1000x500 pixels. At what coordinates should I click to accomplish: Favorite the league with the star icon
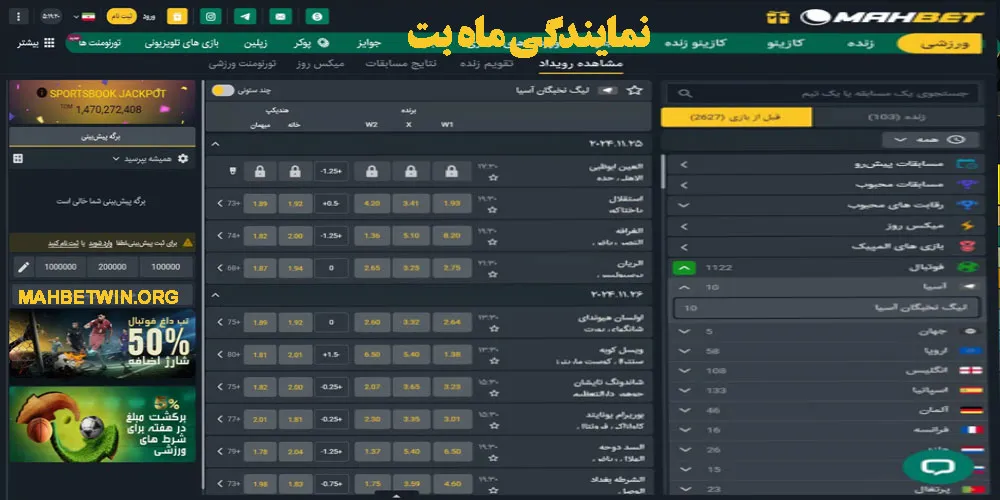click(x=634, y=91)
